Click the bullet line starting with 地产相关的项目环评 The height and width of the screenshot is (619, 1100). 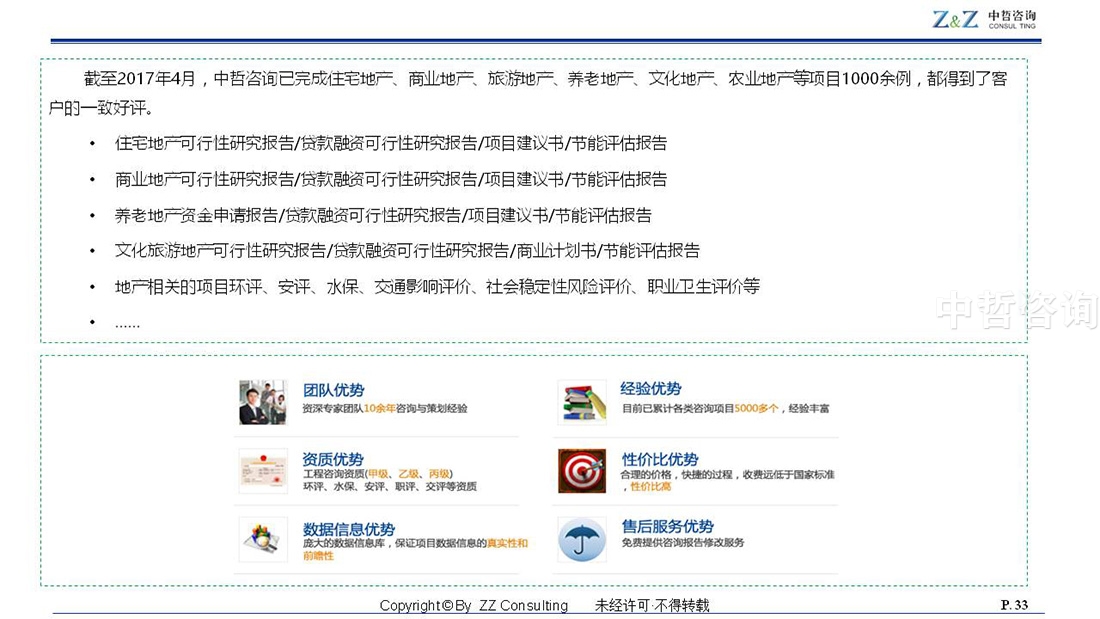[437, 286]
